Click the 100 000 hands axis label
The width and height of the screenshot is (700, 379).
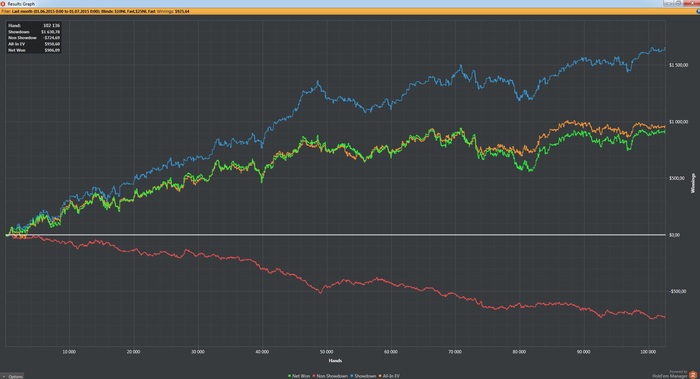coord(648,352)
